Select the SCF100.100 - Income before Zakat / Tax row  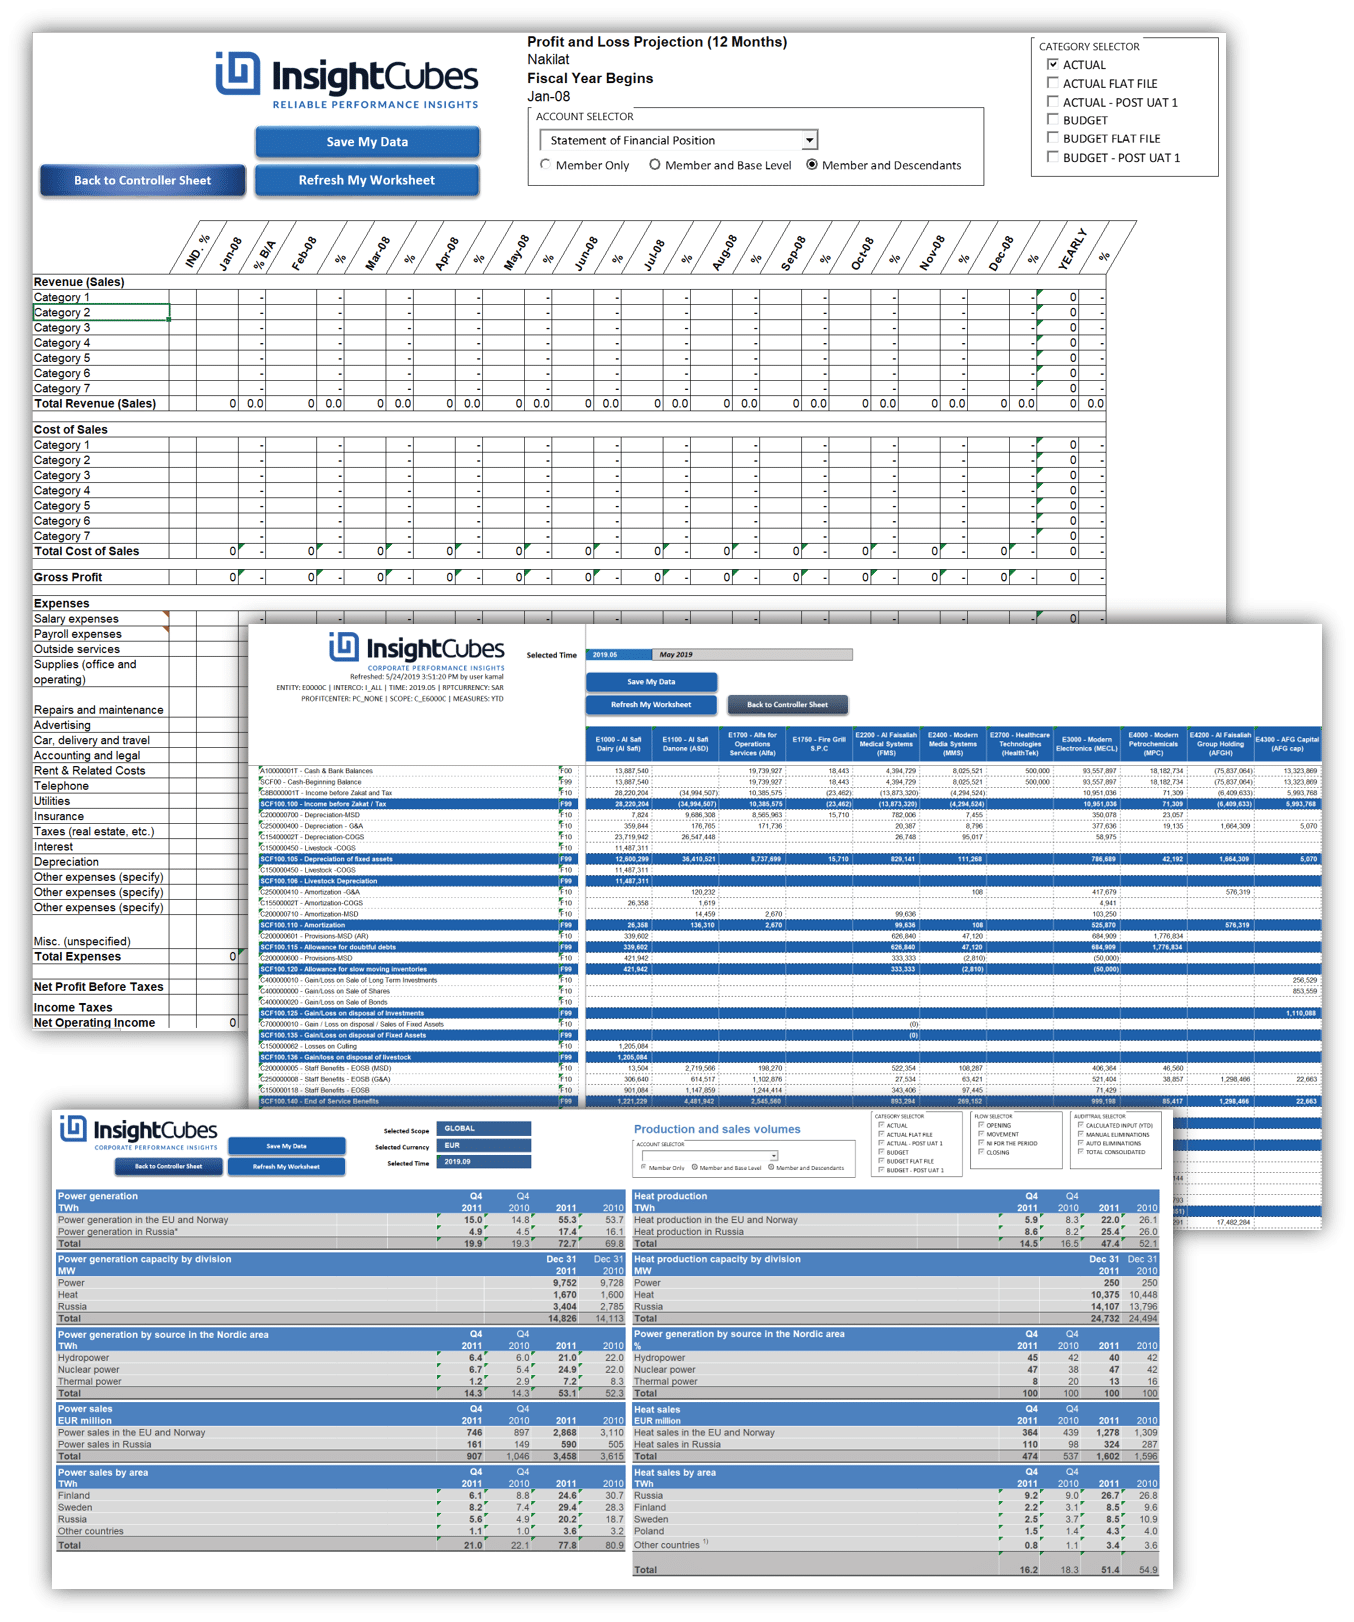(790, 804)
